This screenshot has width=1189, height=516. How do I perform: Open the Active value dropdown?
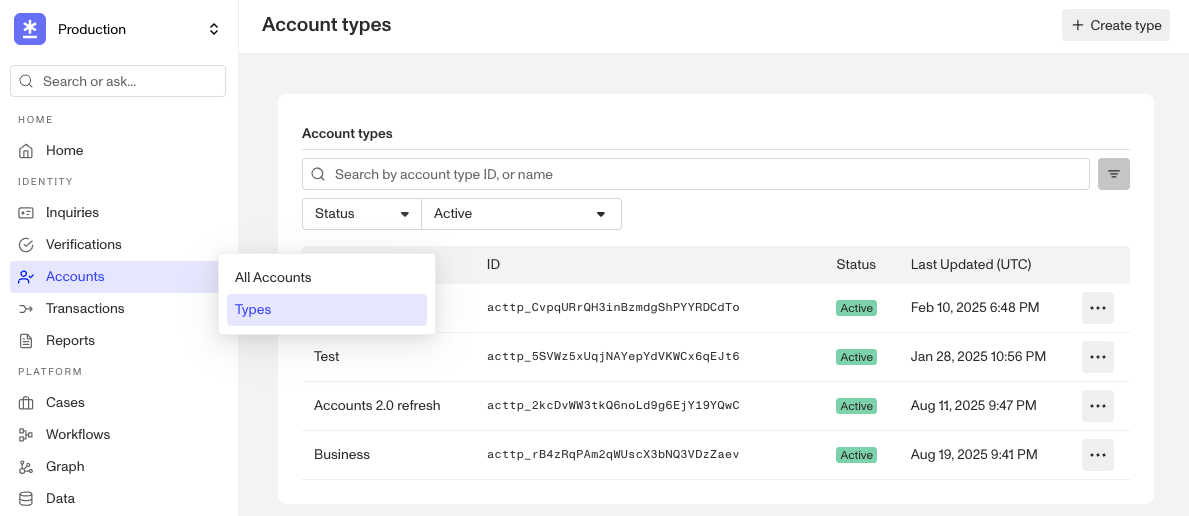click(x=521, y=214)
